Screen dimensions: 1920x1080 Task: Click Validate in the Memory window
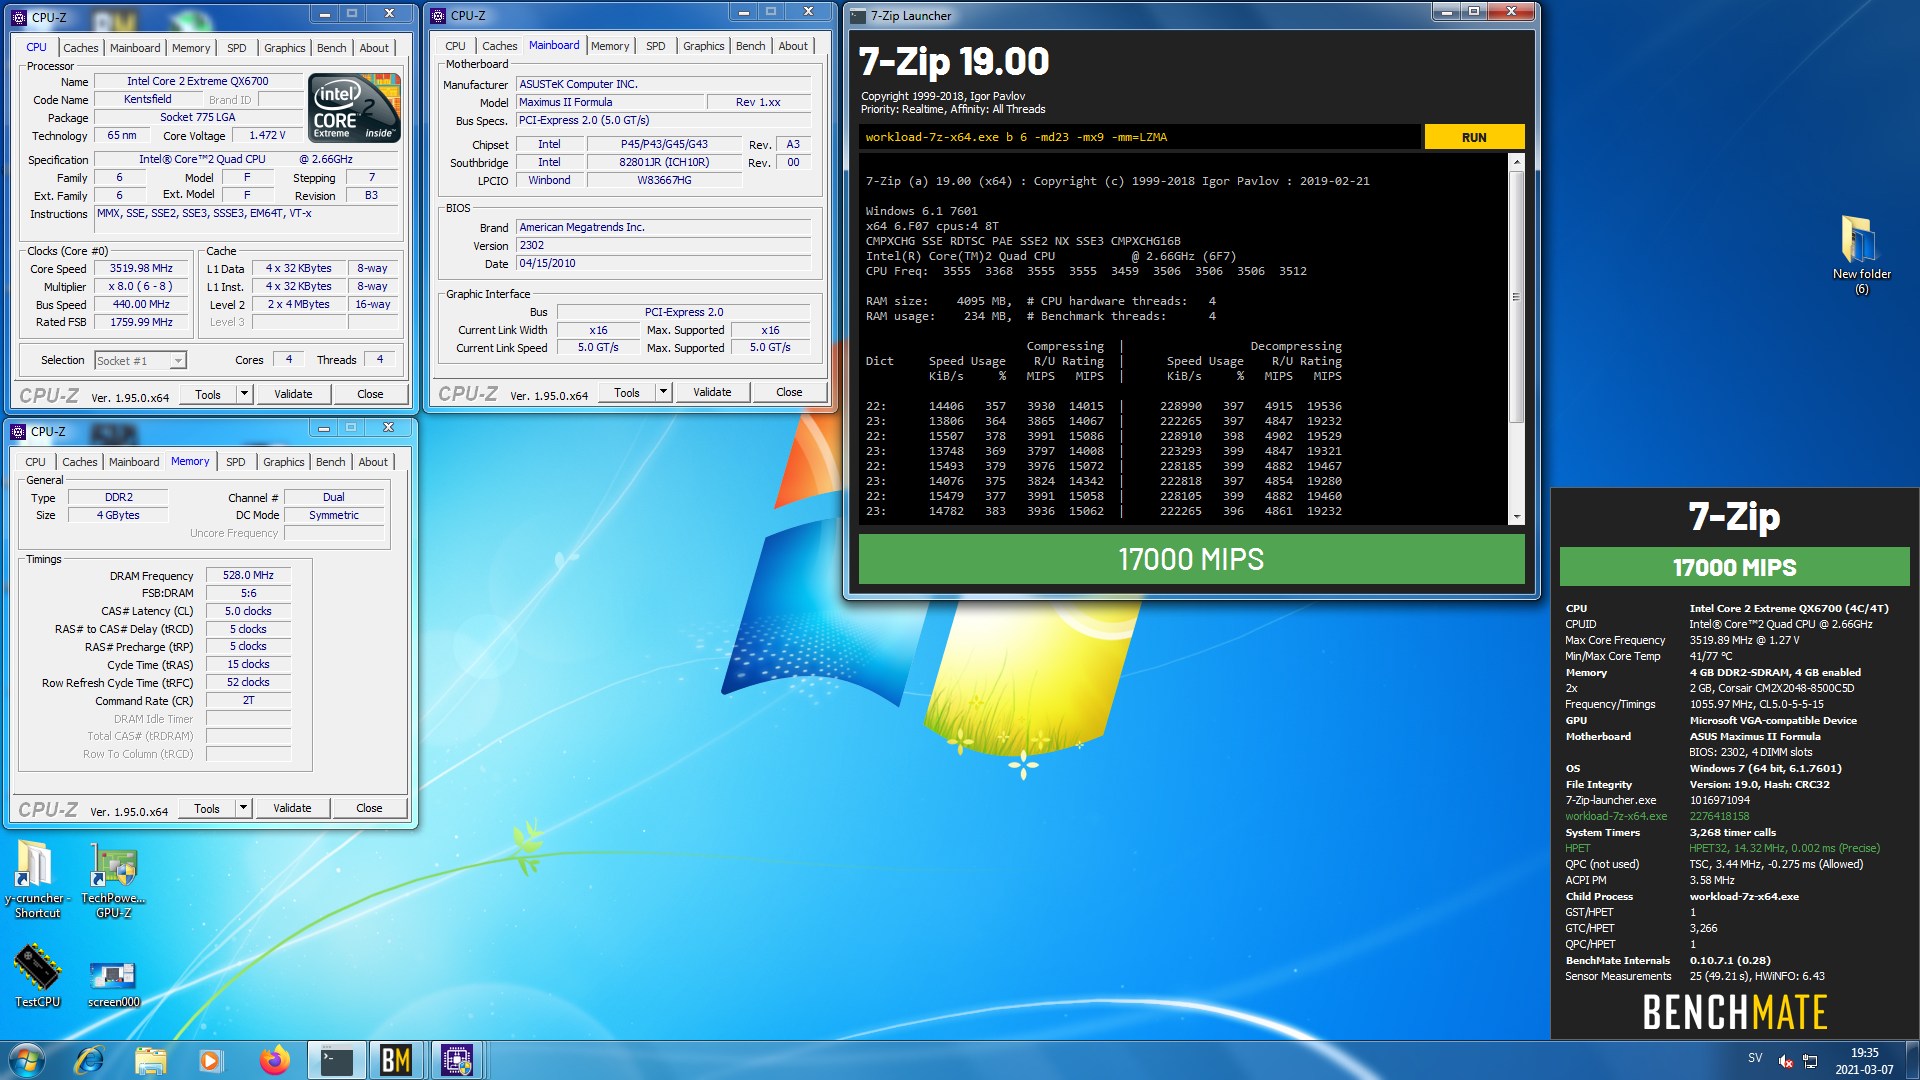coord(292,808)
